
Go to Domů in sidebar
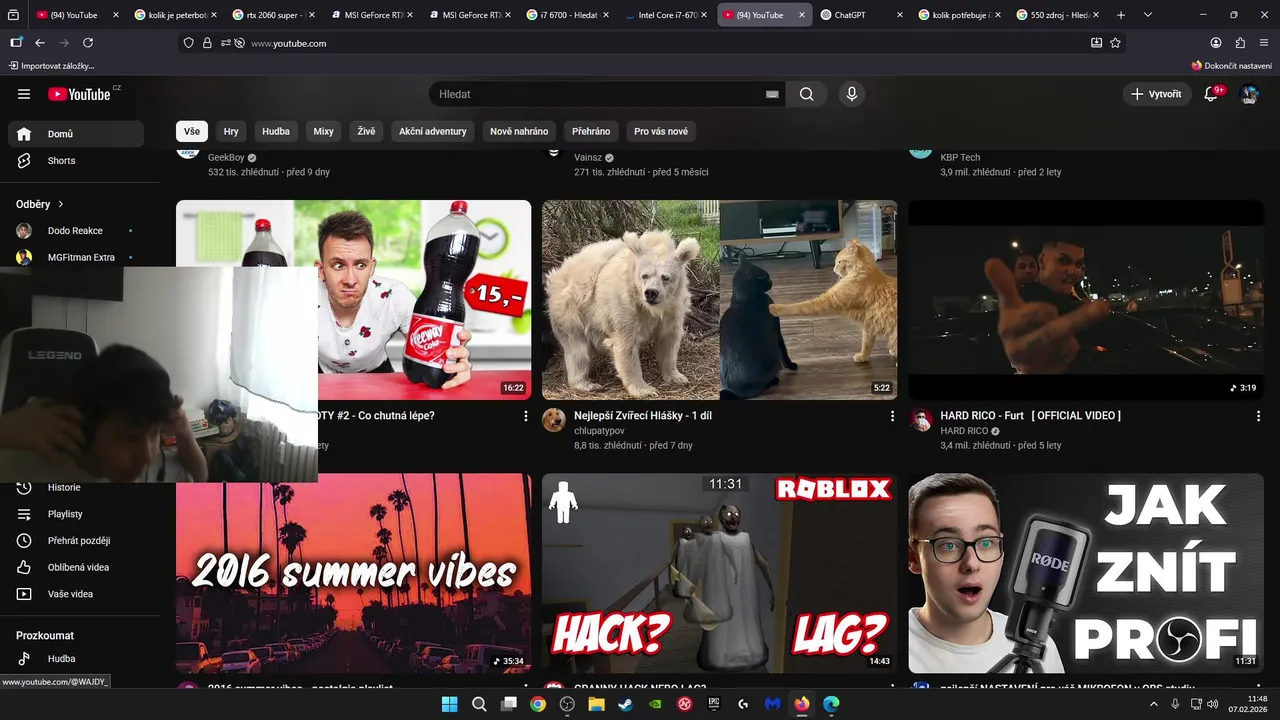click(76, 134)
